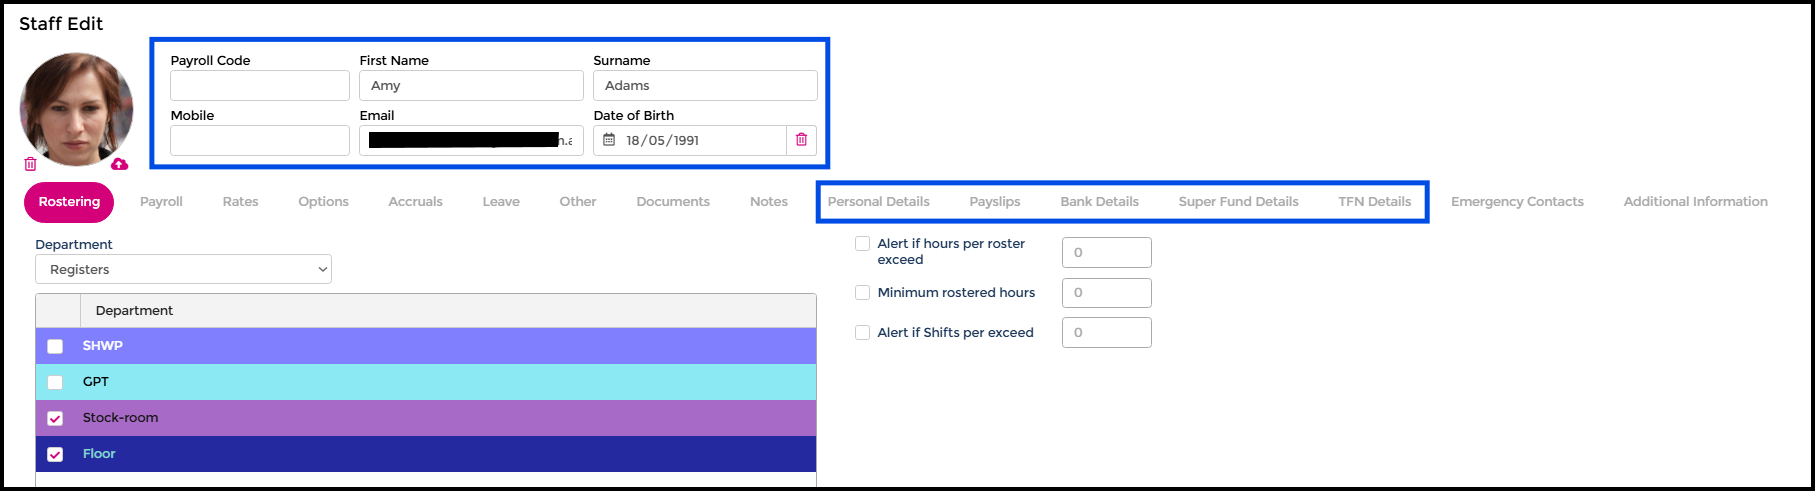Switch to the Payroll tab
The width and height of the screenshot is (1815, 491).
(161, 202)
